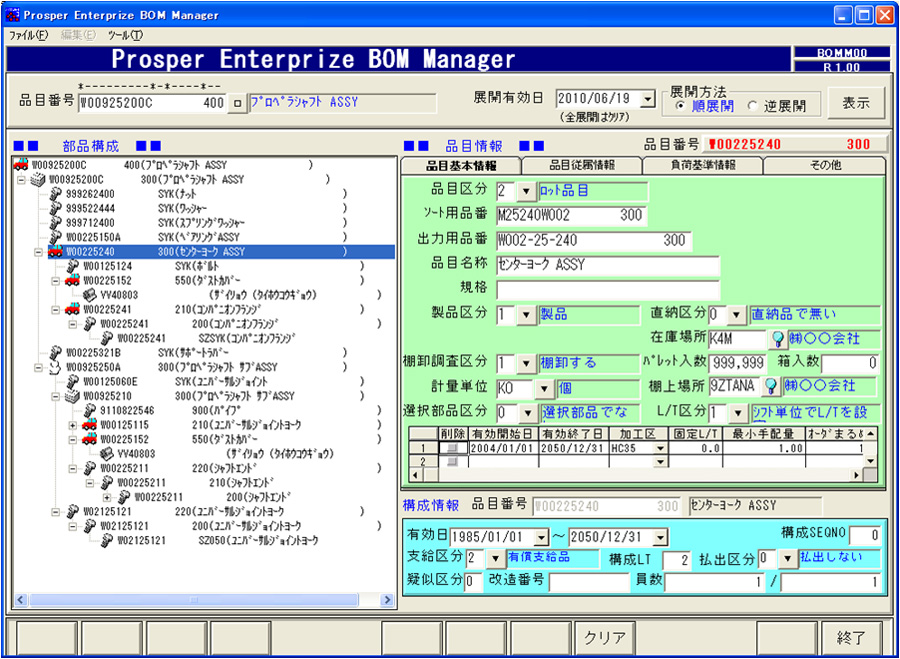
Task: Open the 選択部品区分 dropdown
Action: 525,413
